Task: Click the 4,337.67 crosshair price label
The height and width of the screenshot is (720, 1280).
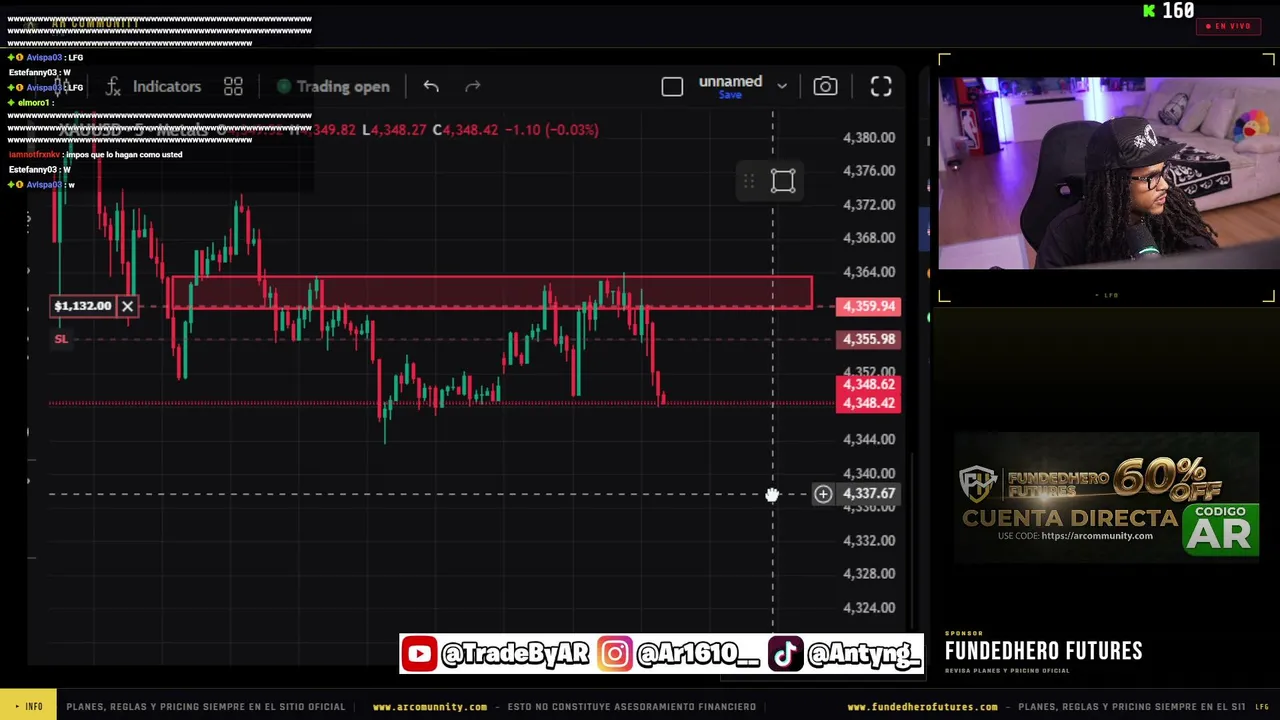Action: (x=868, y=493)
